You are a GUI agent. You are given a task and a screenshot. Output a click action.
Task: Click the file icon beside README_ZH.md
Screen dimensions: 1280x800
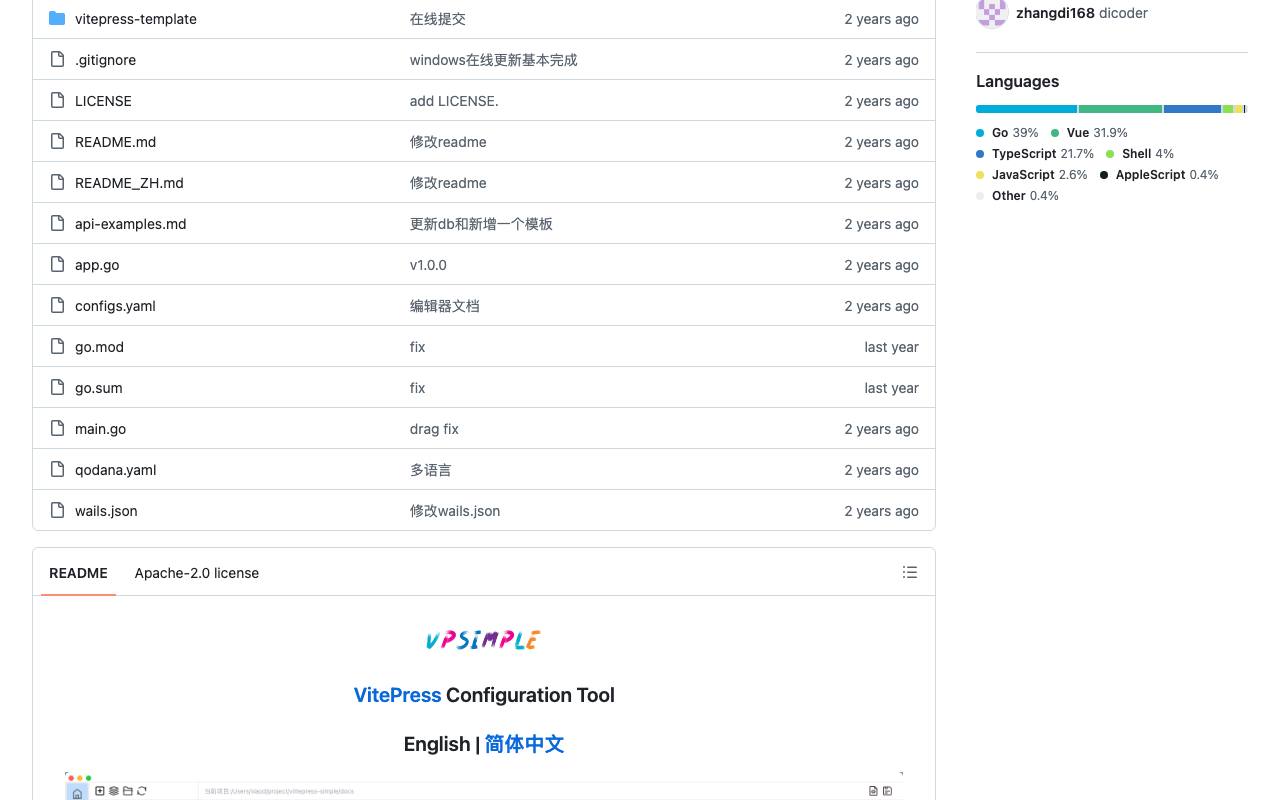point(57,182)
